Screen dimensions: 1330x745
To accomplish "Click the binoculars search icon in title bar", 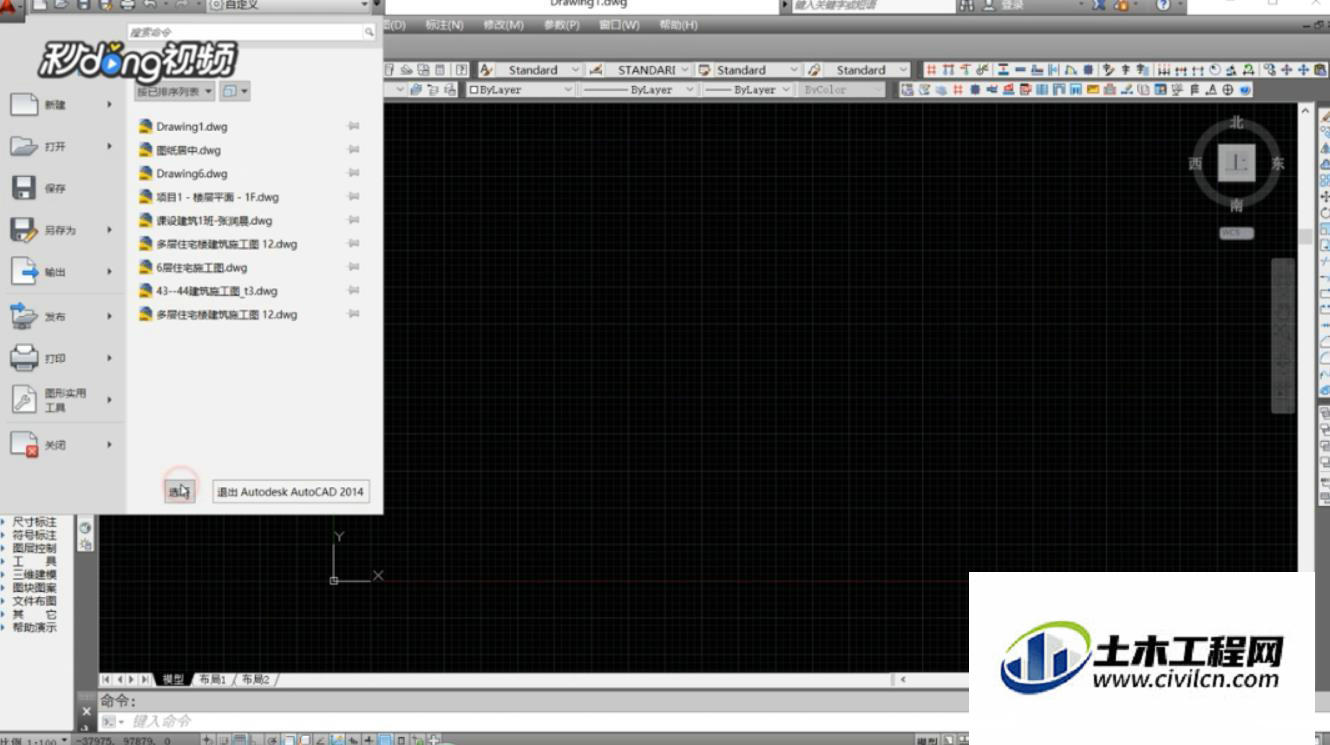I will [x=966, y=5].
